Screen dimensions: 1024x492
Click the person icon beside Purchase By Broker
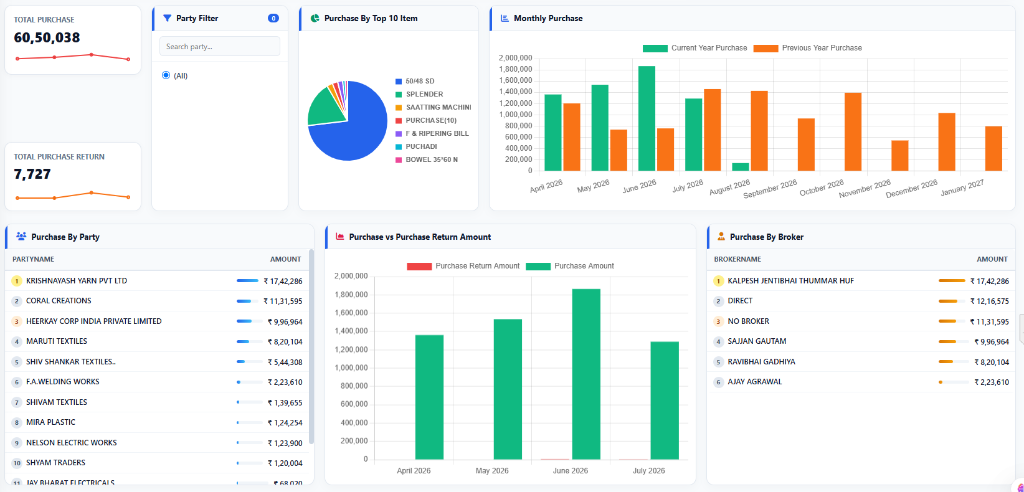click(721, 237)
